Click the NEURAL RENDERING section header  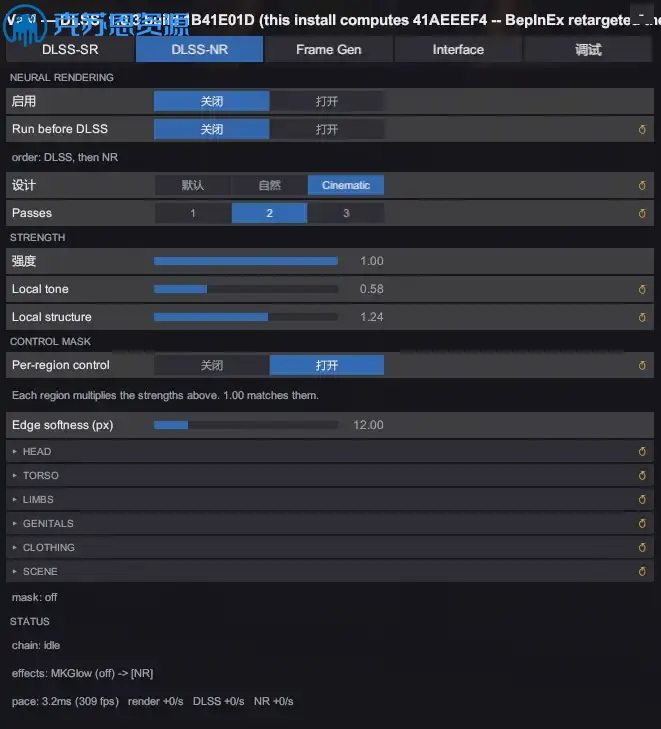(x=62, y=78)
